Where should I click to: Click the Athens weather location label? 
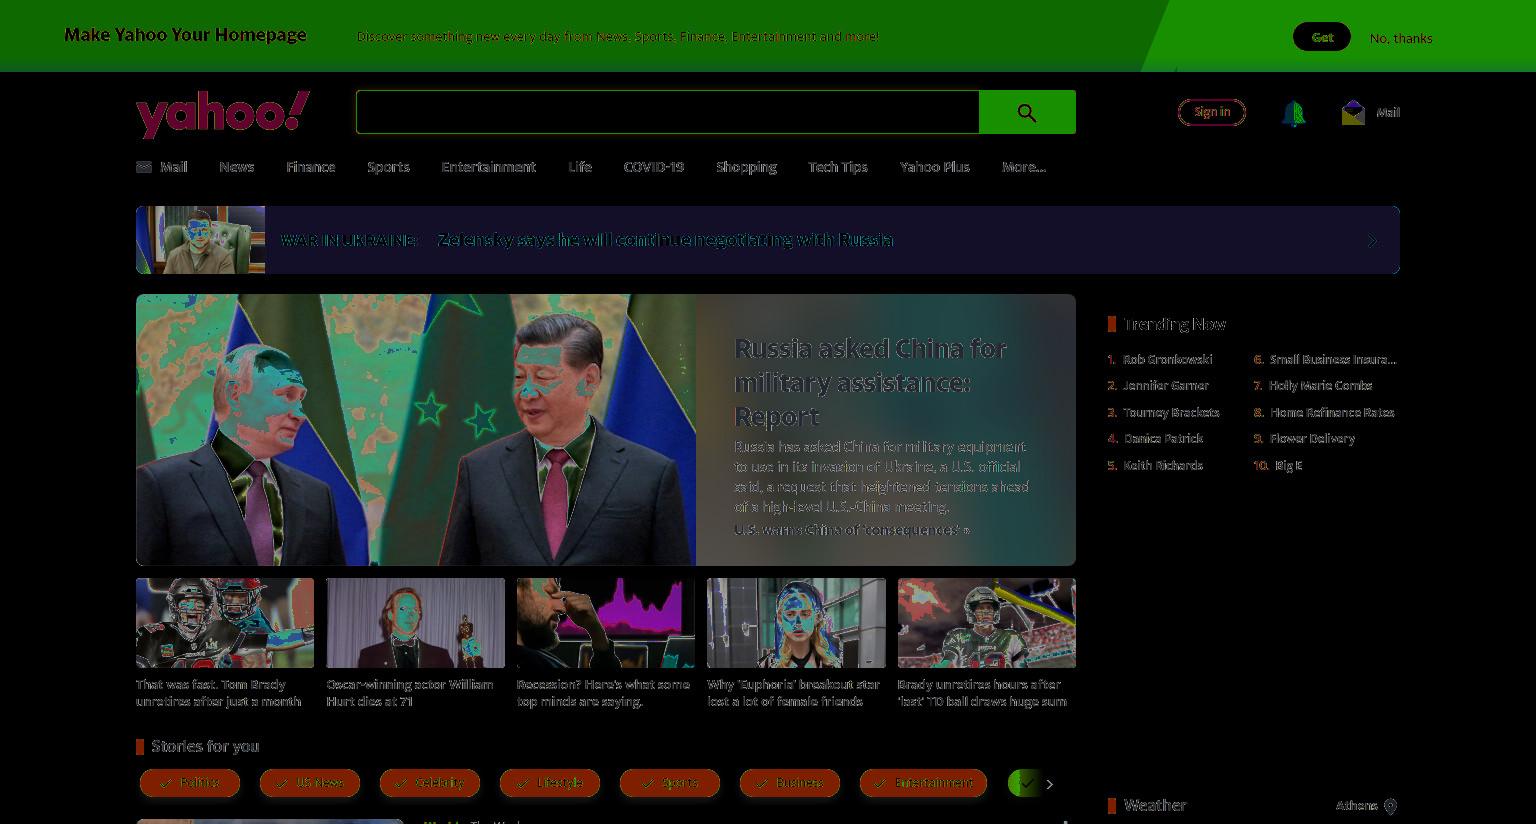(1357, 806)
